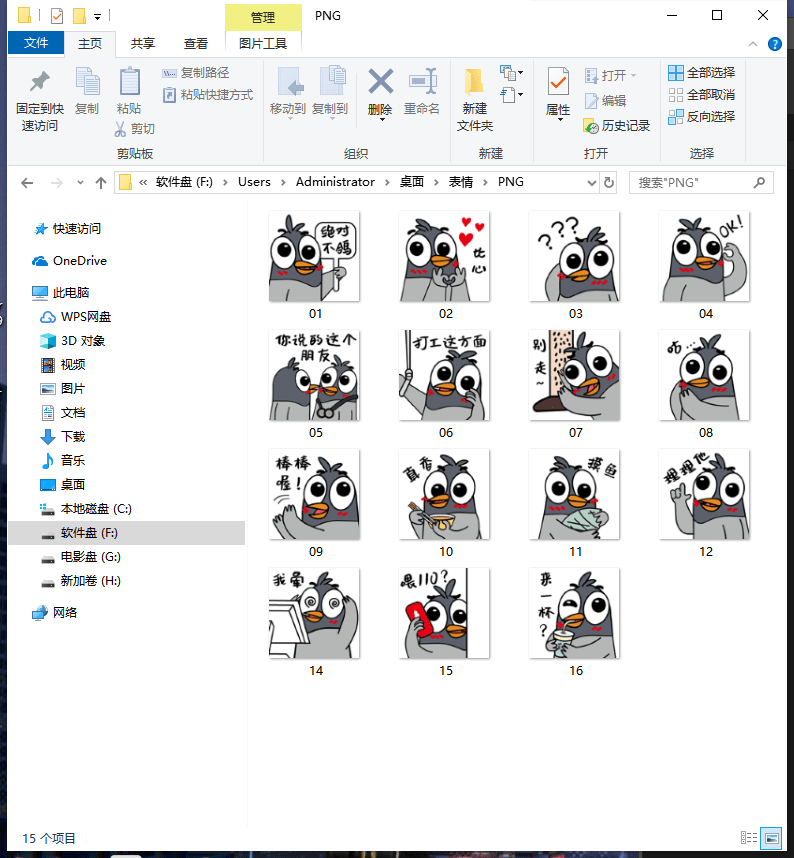Click the Properties (属性) icon

pyautogui.click(x=558, y=83)
